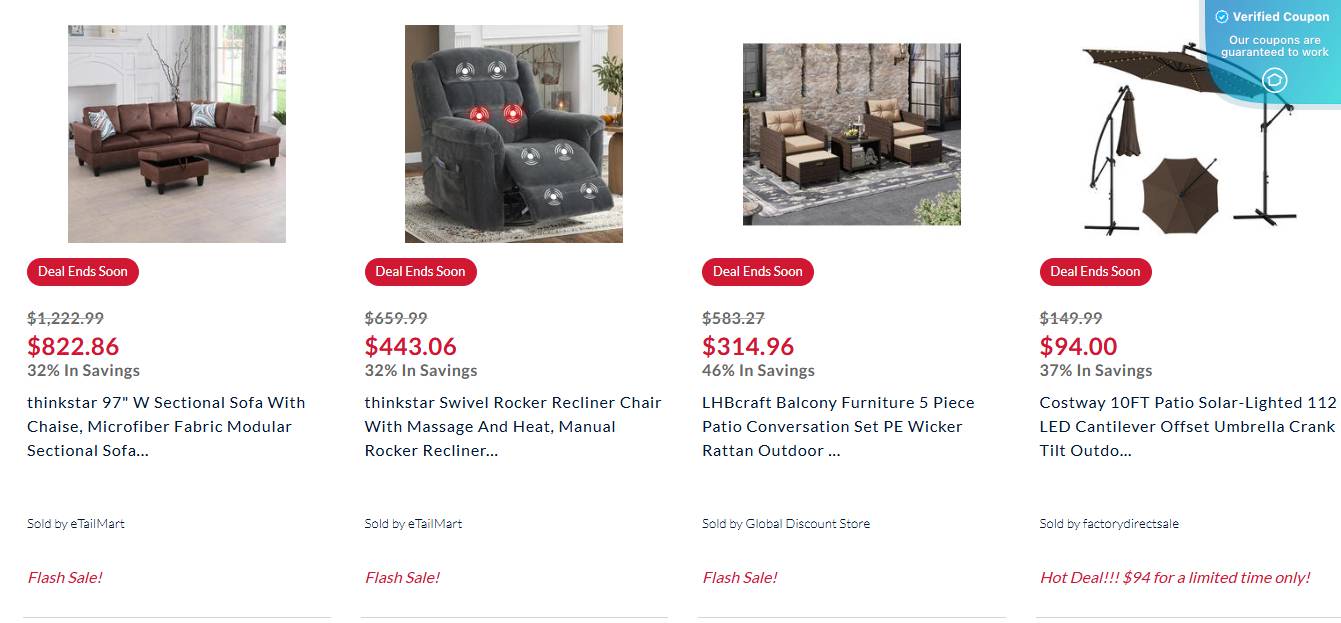Click the Deal Ends Soon badge on the patio set
The width and height of the screenshot is (1341, 623).
757,271
